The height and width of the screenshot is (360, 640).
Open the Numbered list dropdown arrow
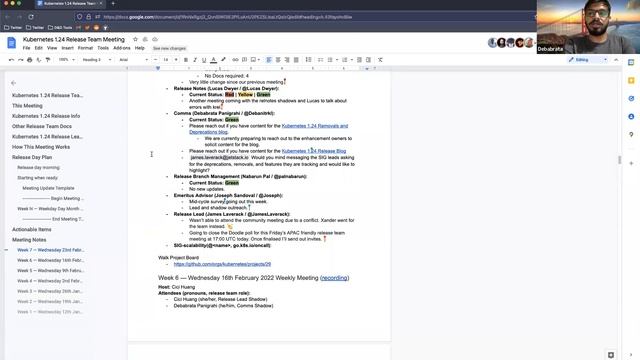(x=351, y=60)
